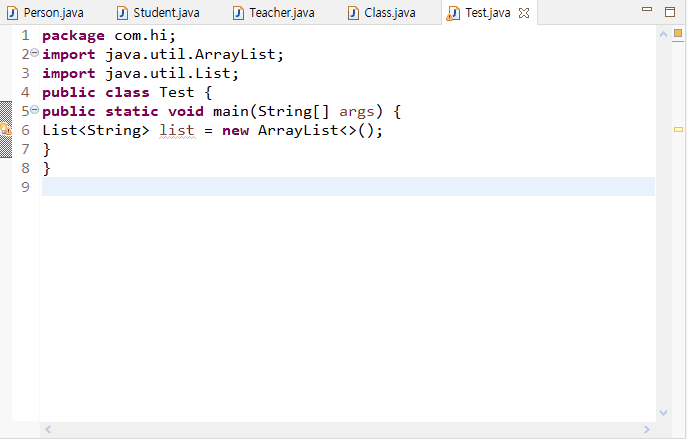Click 'java.util.List;' on line 3
The height and width of the screenshot is (439, 687).
(x=172, y=73)
